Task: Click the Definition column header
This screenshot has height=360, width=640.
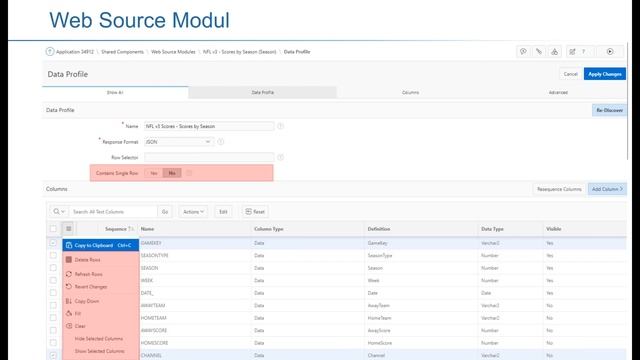Action: [x=379, y=229]
